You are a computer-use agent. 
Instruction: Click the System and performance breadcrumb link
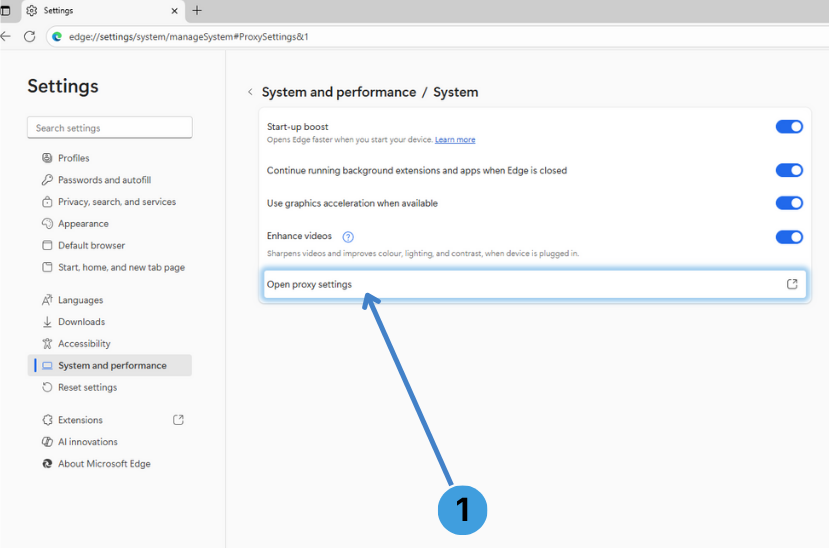pos(338,92)
